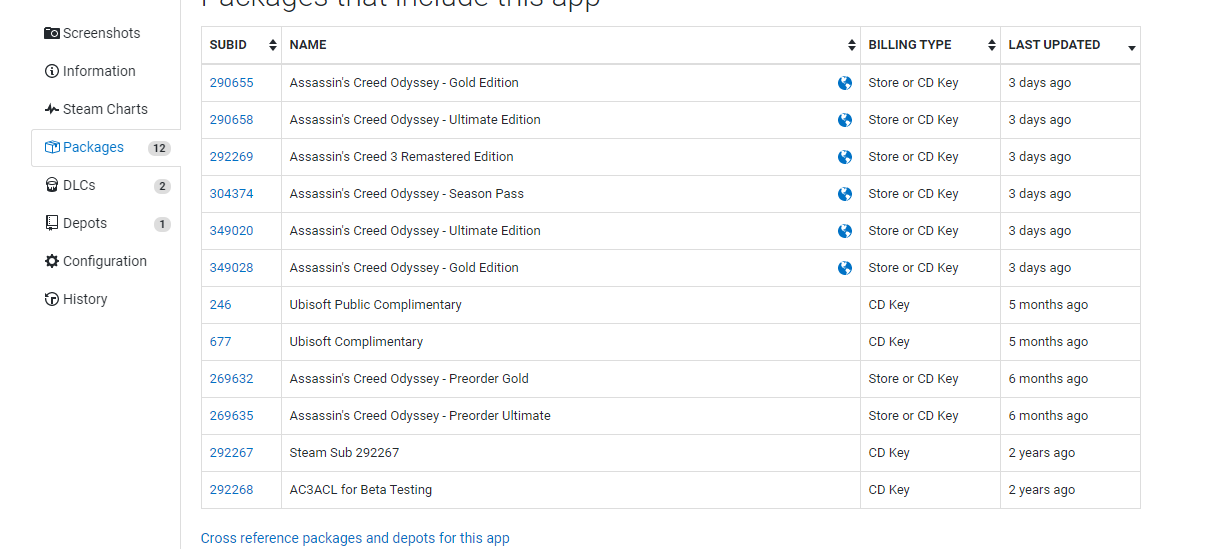This screenshot has height=559, width=1207.
Task: Click 'Assassin's Creed Odyssey - Season Pass' text
Action: tap(407, 194)
